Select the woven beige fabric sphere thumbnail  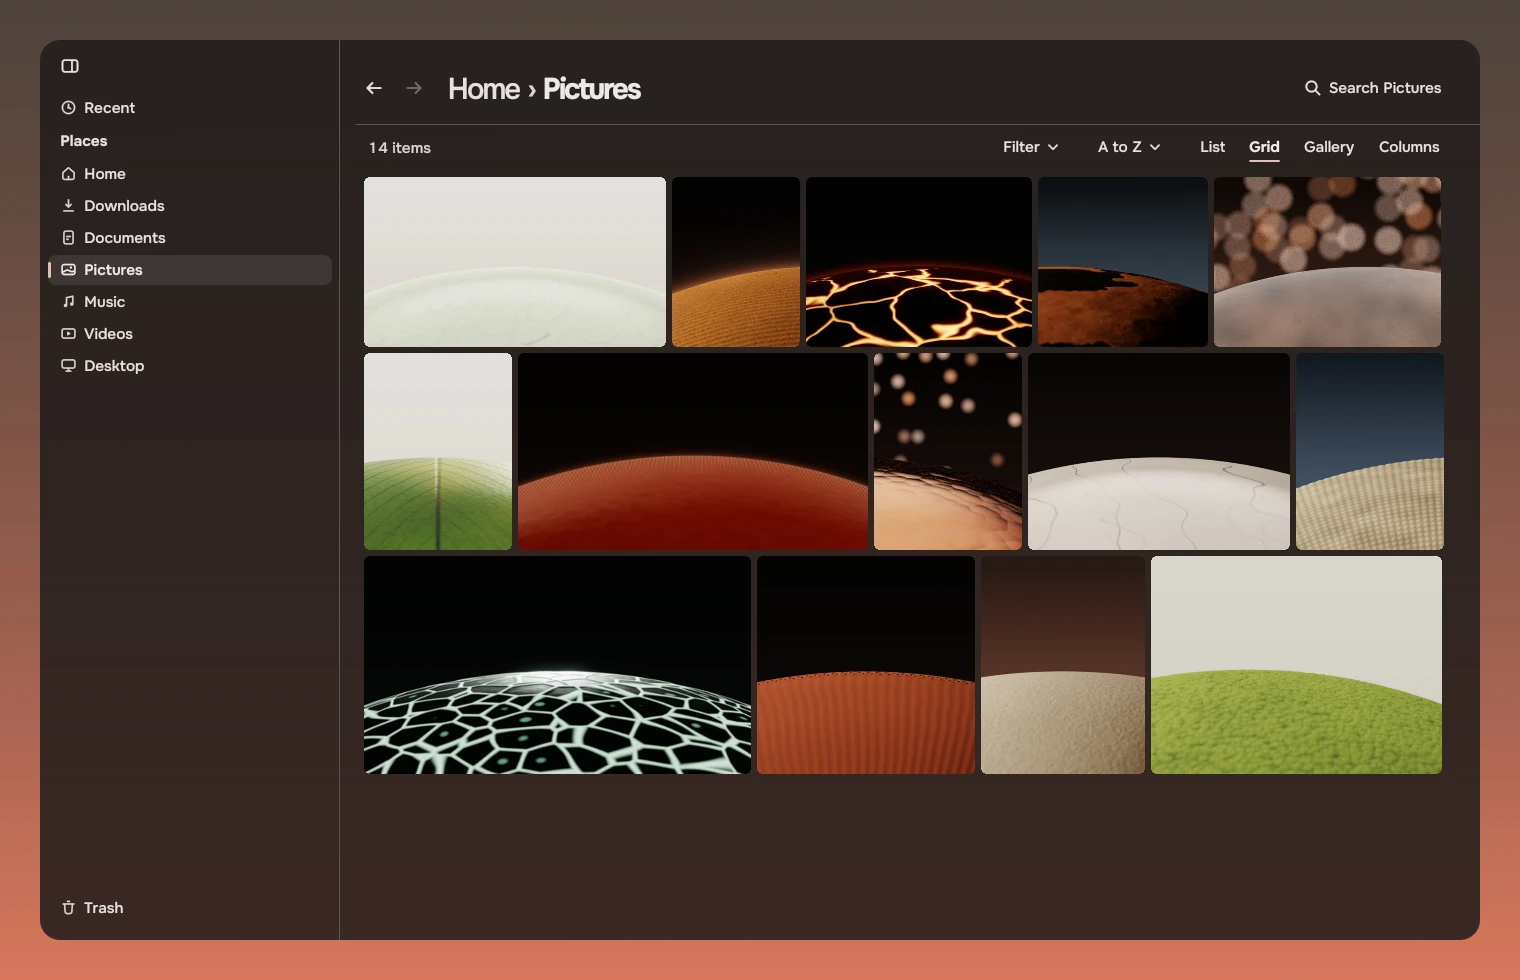1370,451
